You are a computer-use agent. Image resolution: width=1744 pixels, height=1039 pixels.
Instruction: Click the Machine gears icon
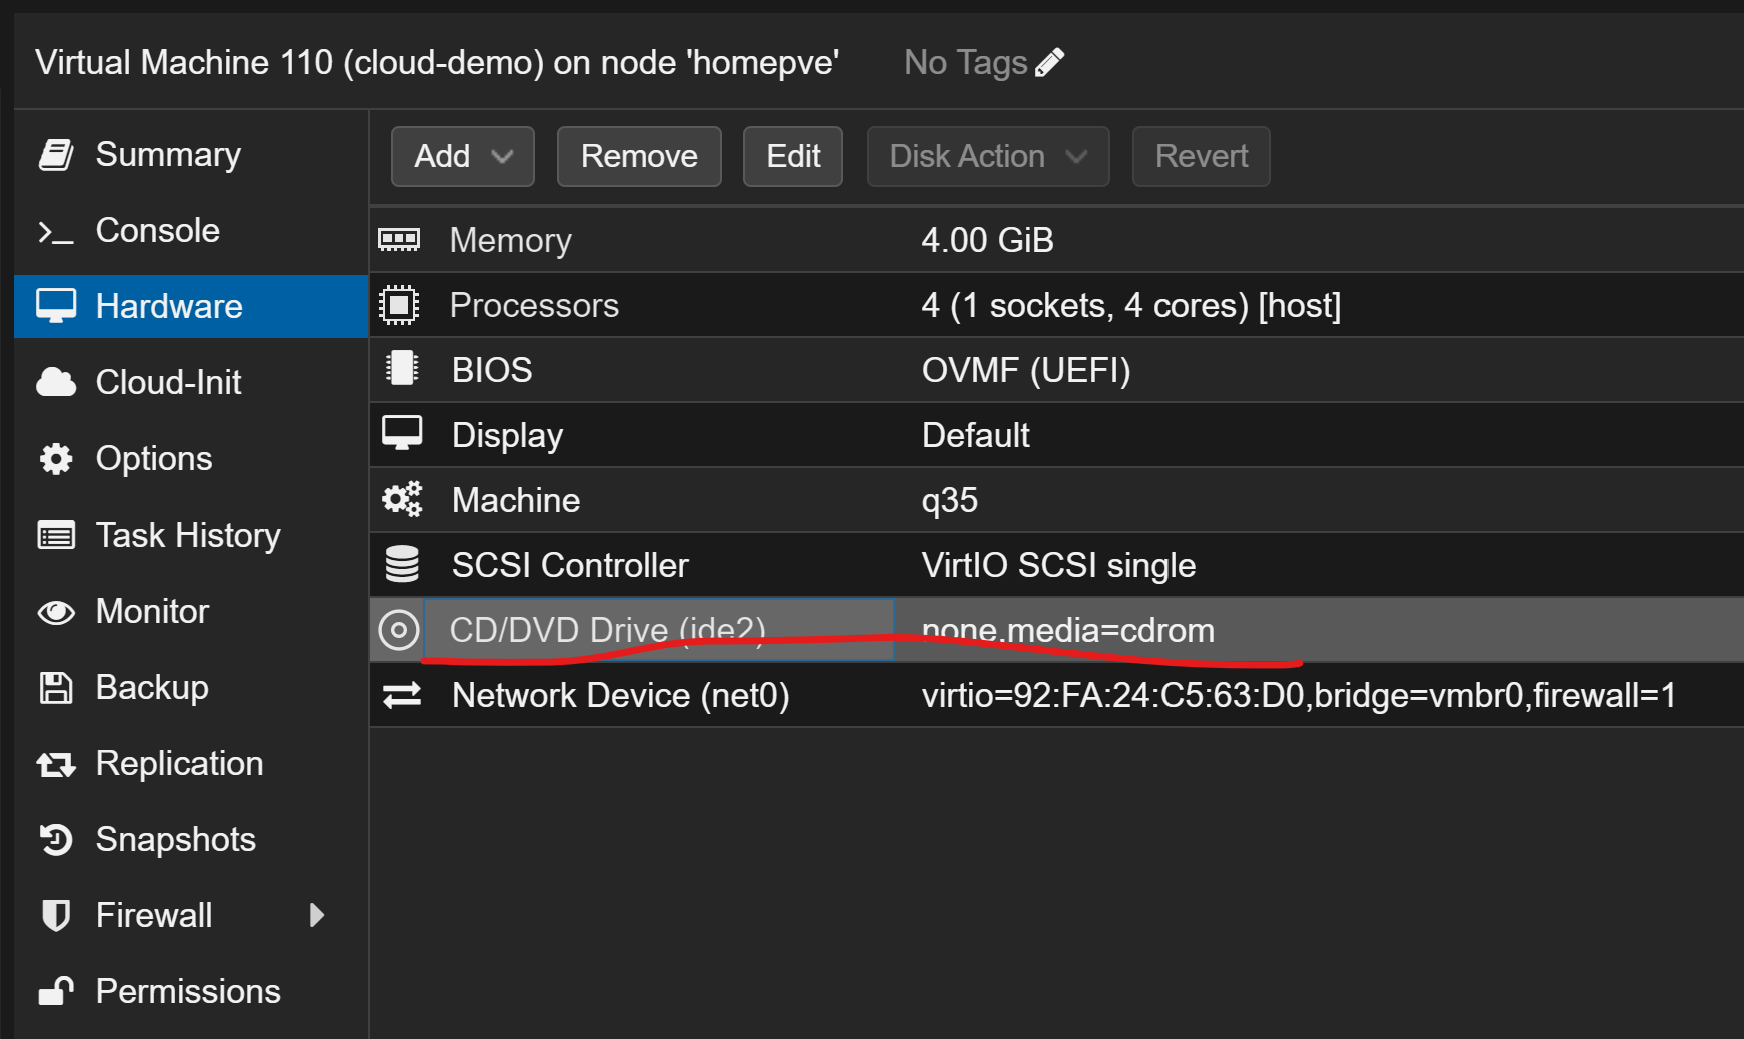pyautogui.click(x=402, y=500)
